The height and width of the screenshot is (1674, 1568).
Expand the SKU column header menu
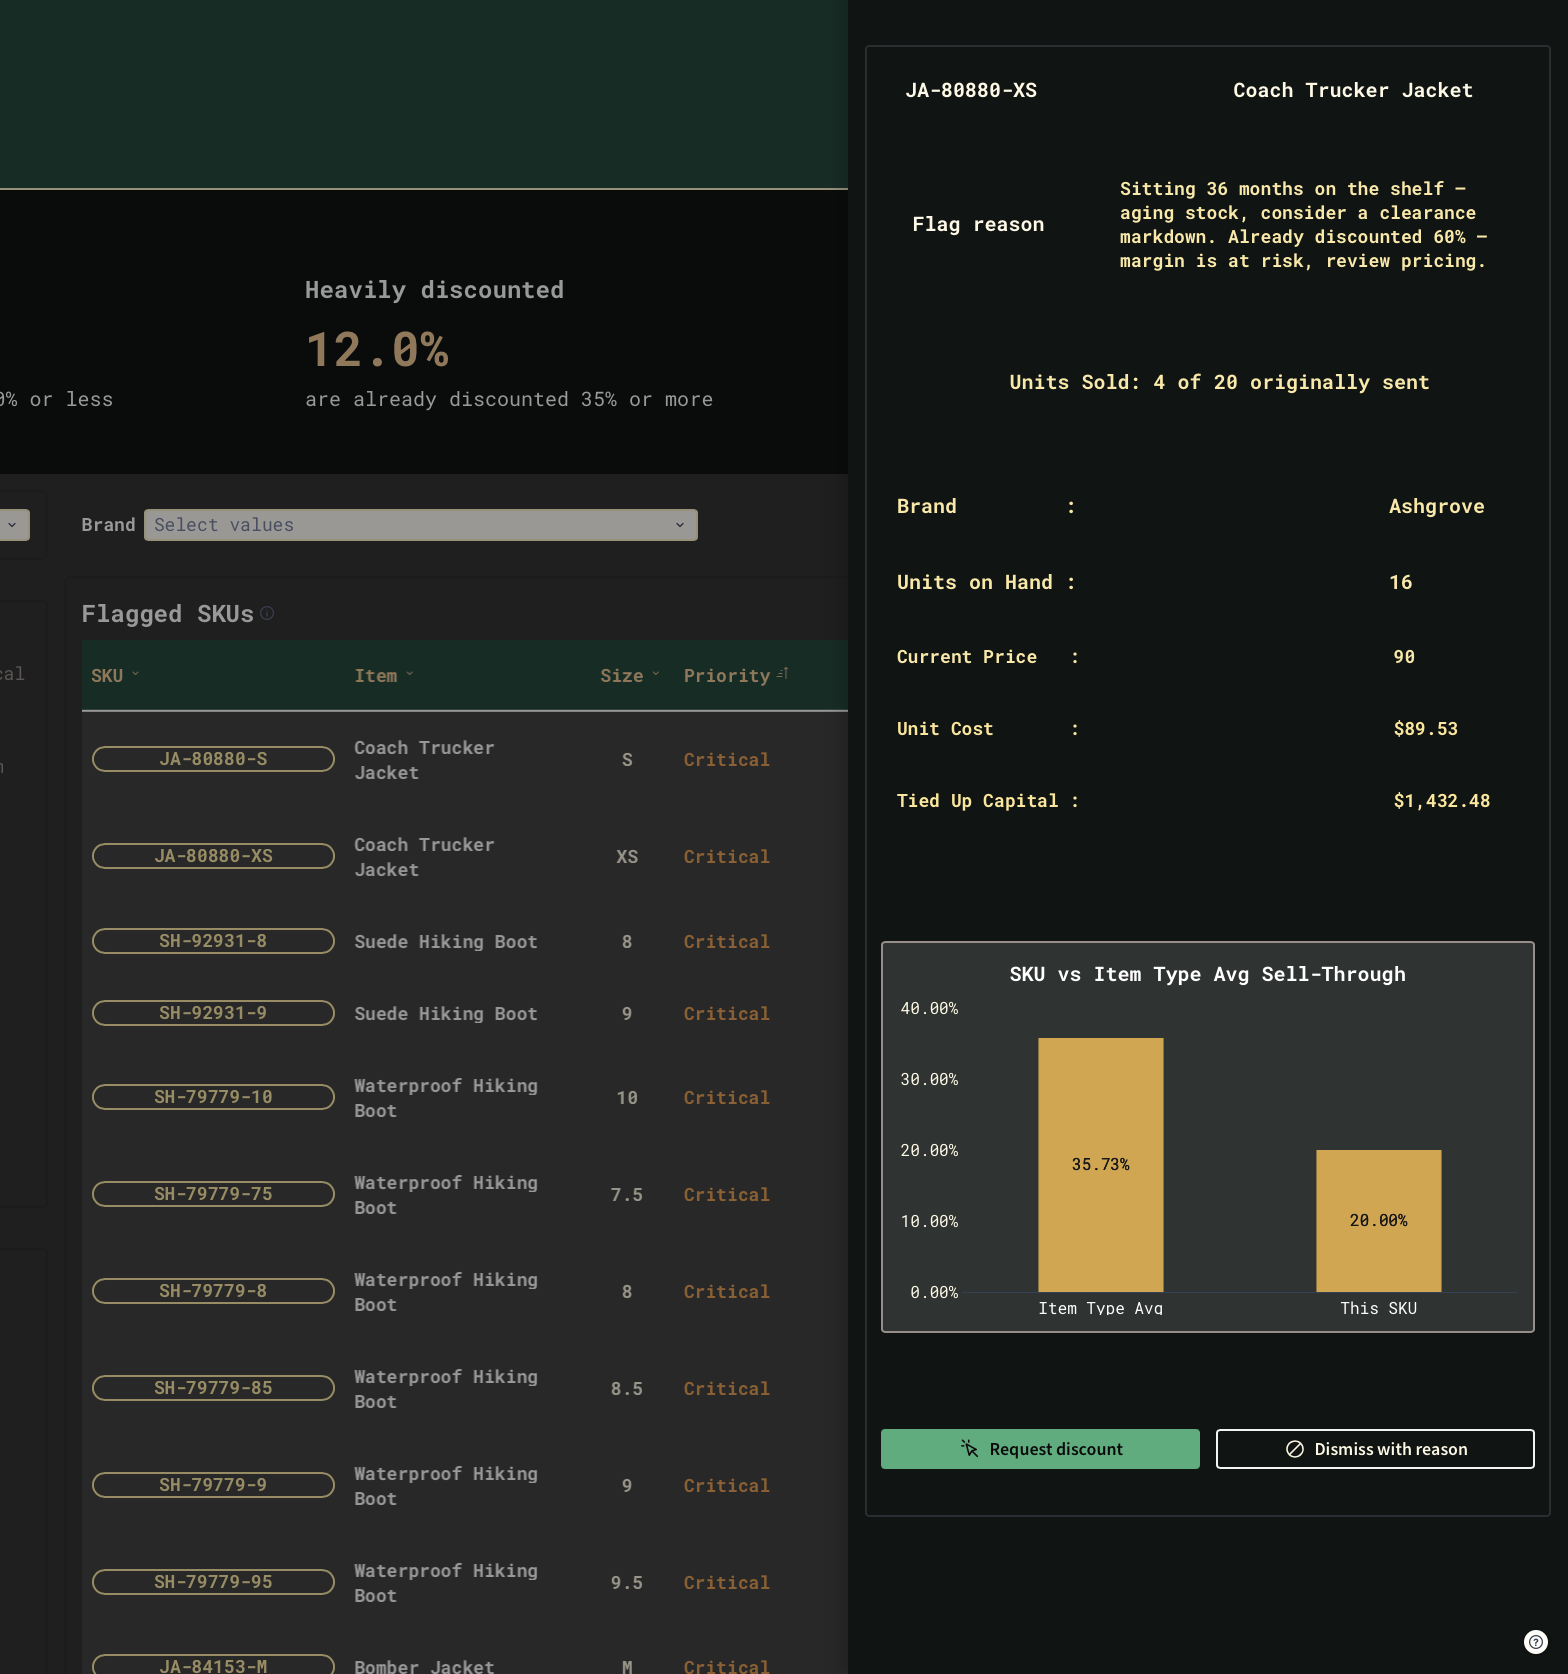point(135,674)
